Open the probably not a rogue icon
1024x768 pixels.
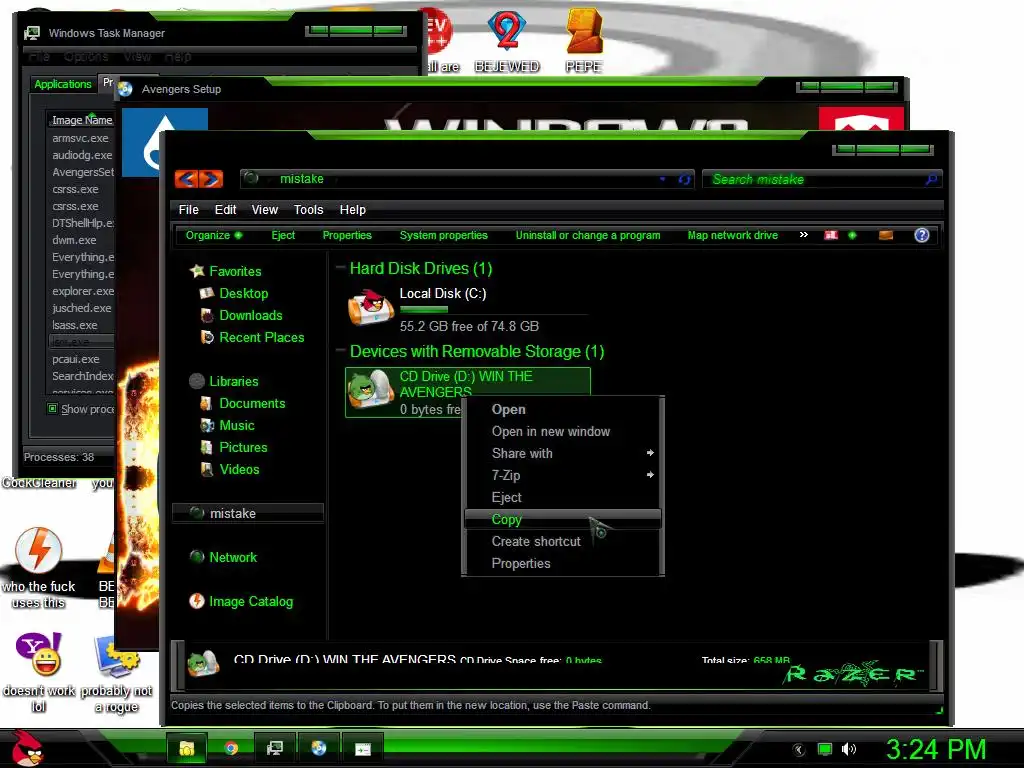click(x=116, y=674)
